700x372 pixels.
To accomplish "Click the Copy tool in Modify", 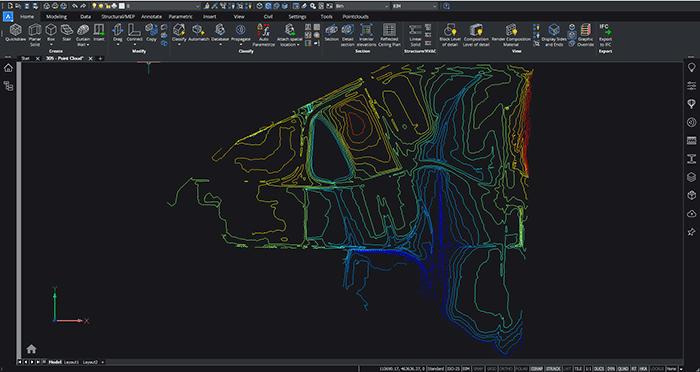I will point(151,33).
